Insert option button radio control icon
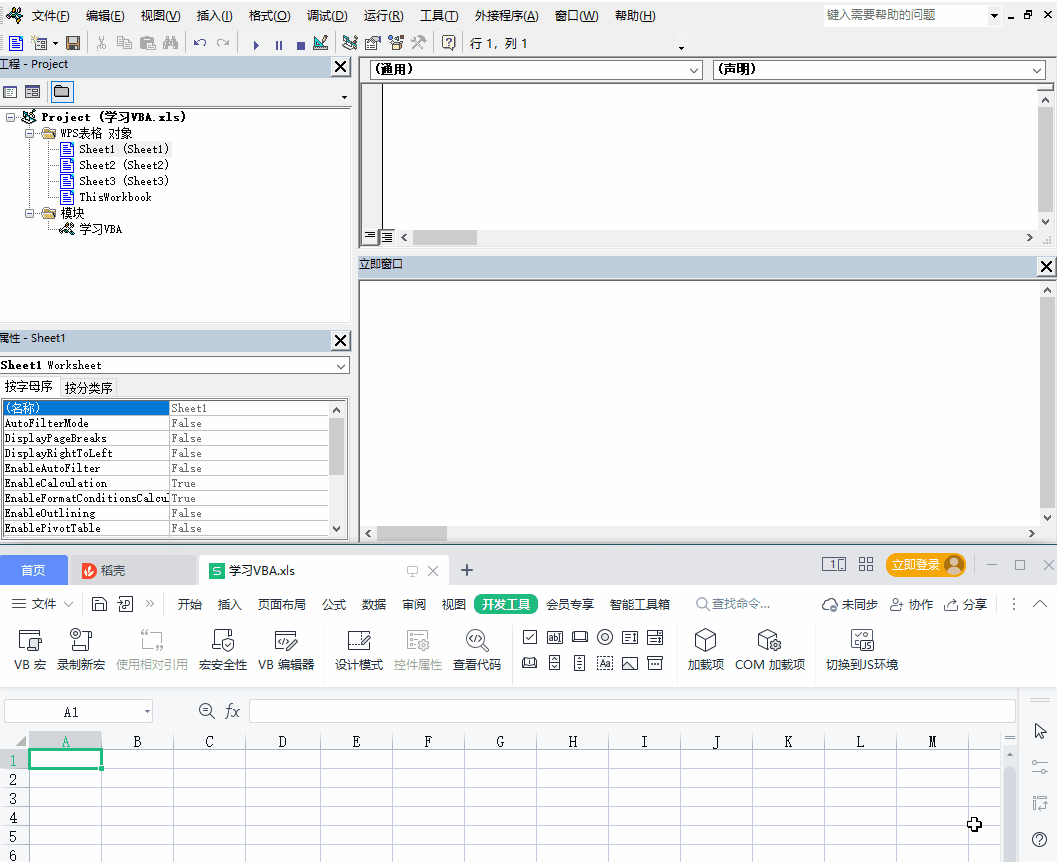The height and width of the screenshot is (862, 1057). coord(605,638)
